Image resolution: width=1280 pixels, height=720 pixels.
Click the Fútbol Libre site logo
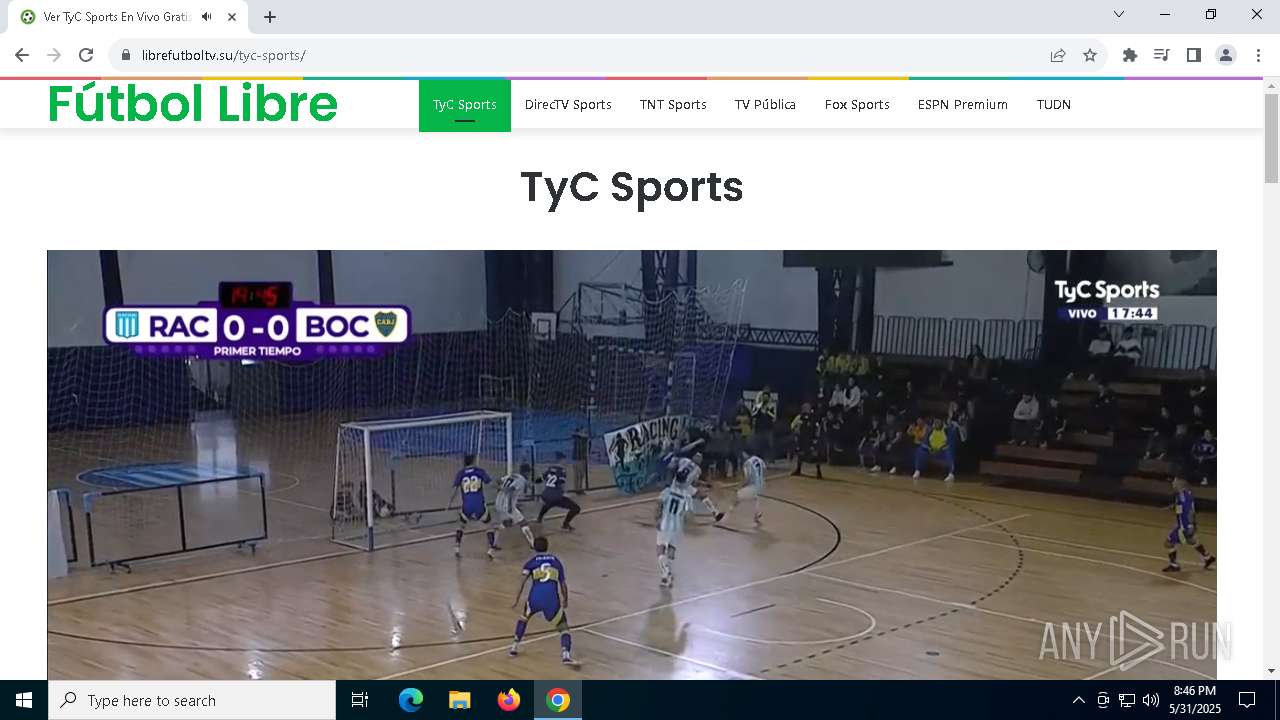[193, 103]
